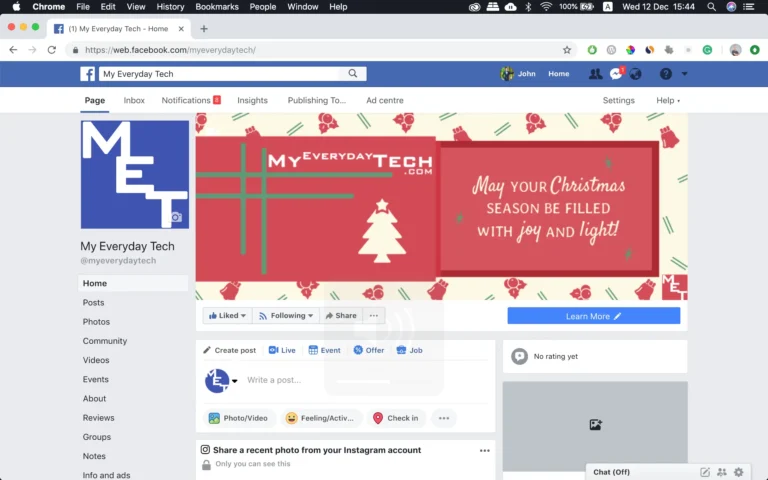The height and width of the screenshot is (480, 768).
Task: Open the globe notifications icon
Action: coord(635,74)
